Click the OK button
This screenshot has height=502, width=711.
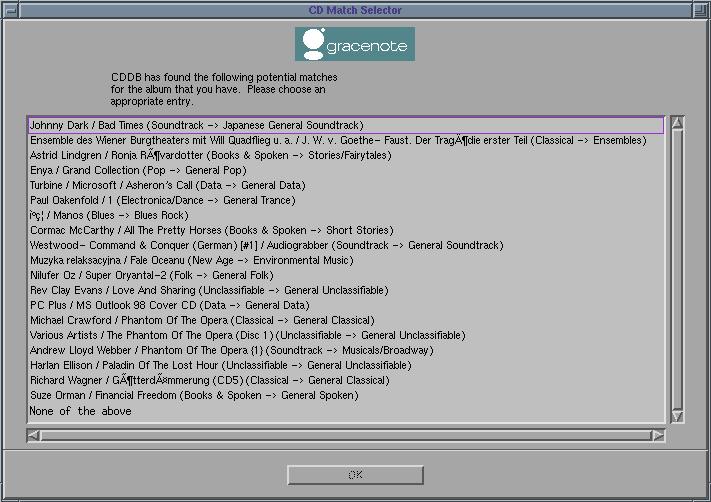click(x=355, y=475)
